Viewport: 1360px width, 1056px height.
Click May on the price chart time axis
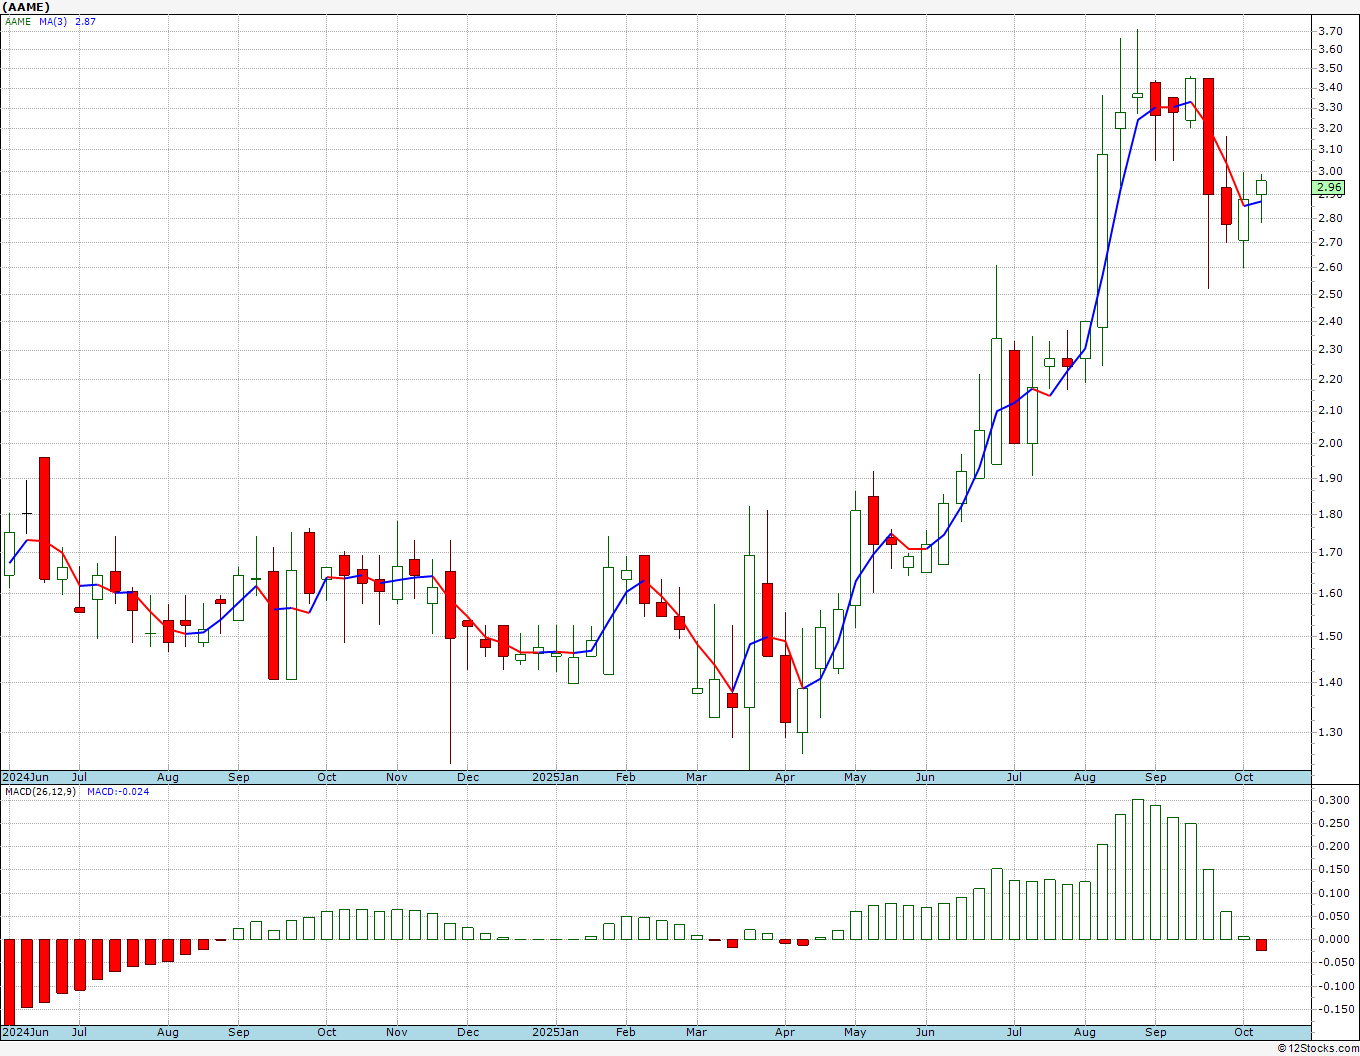[855, 778]
